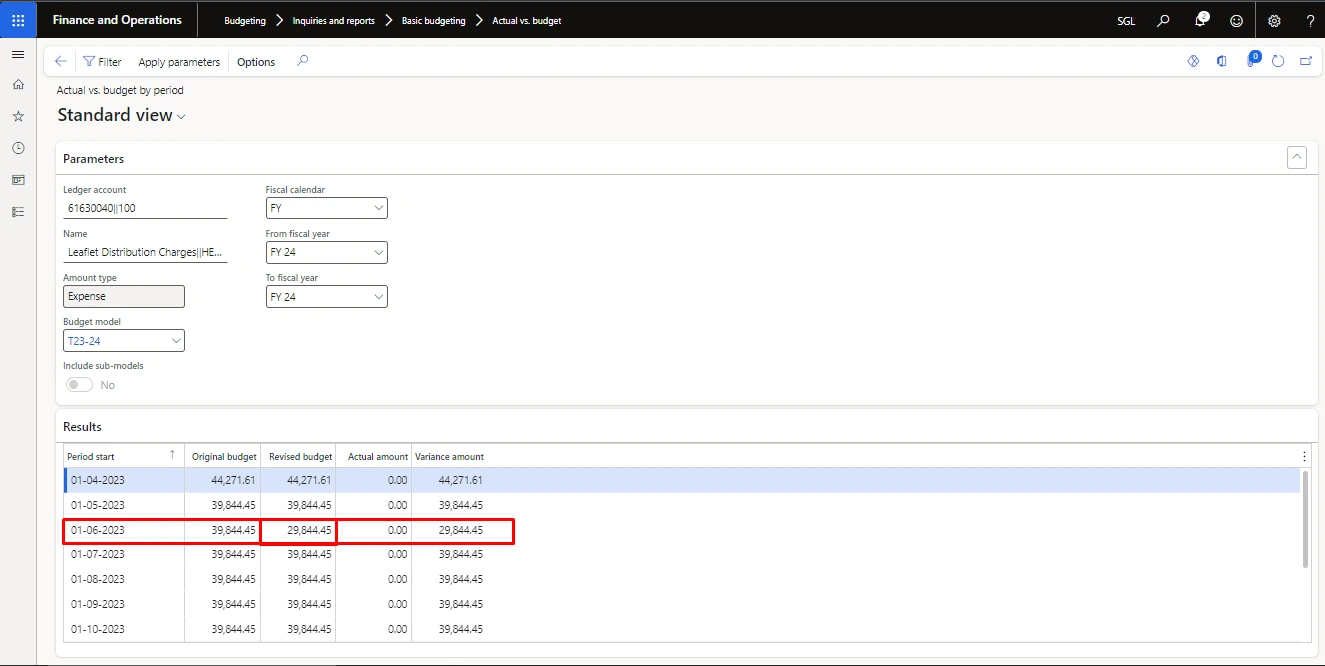
Task: Click the back arrow in the action pane
Action: [x=61, y=61]
